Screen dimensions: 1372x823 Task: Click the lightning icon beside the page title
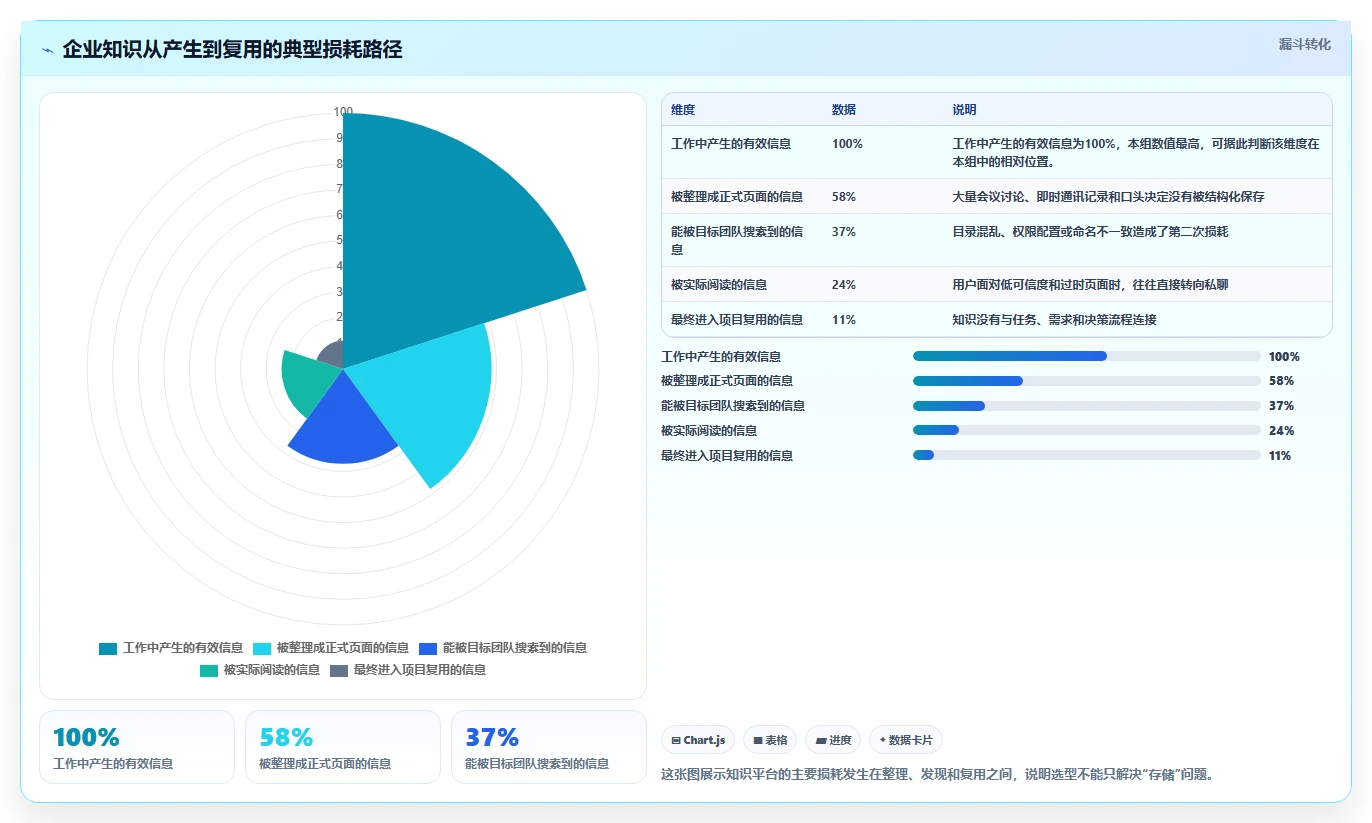click(47, 50)
